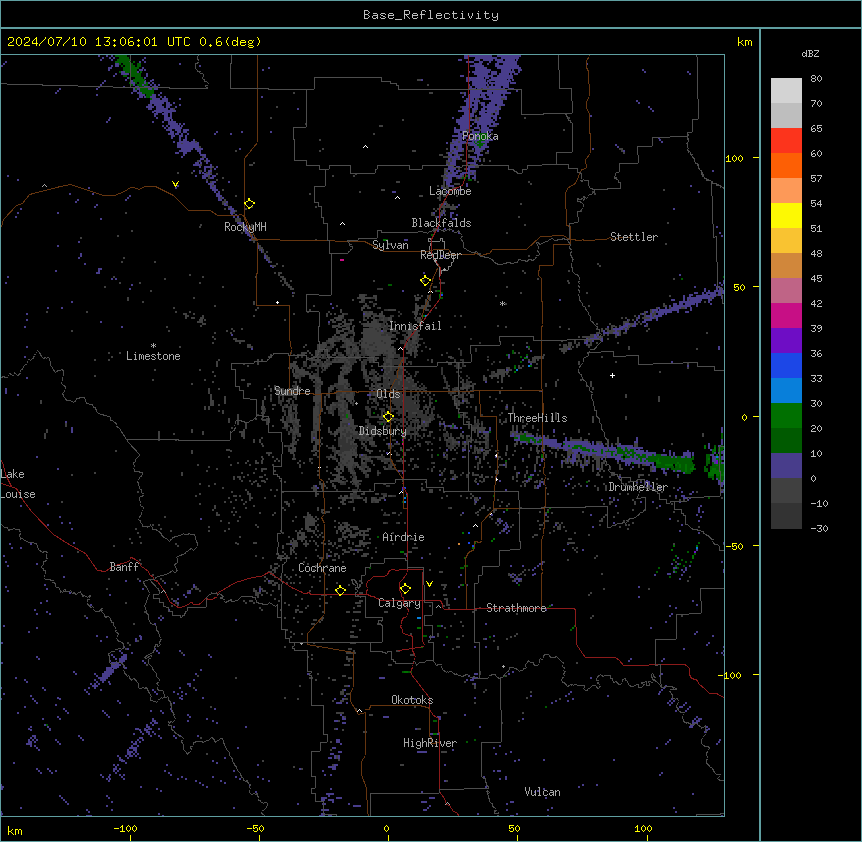The height and width of the screenshot is (842, 862).
Task: Select the yellow diamond marker above Calgary label
Action: click(x=405, y=589)
